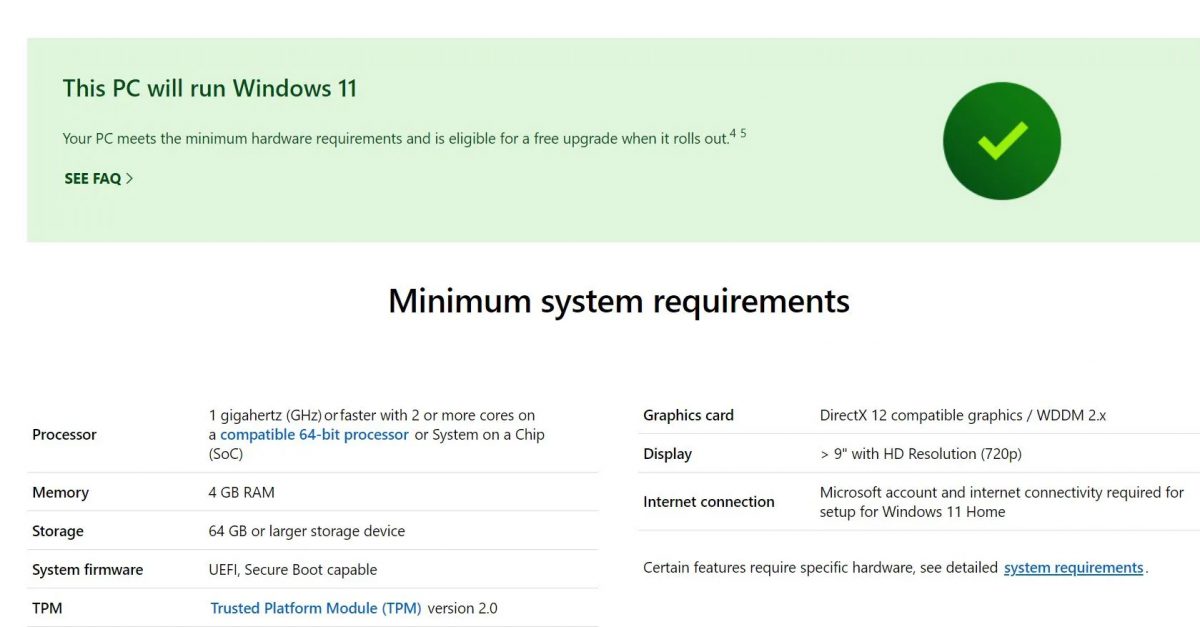This screenshot has width=1200, height=627.
Task: Click the 'UEFI, Secure Boot capable' value
Action: 292,570
